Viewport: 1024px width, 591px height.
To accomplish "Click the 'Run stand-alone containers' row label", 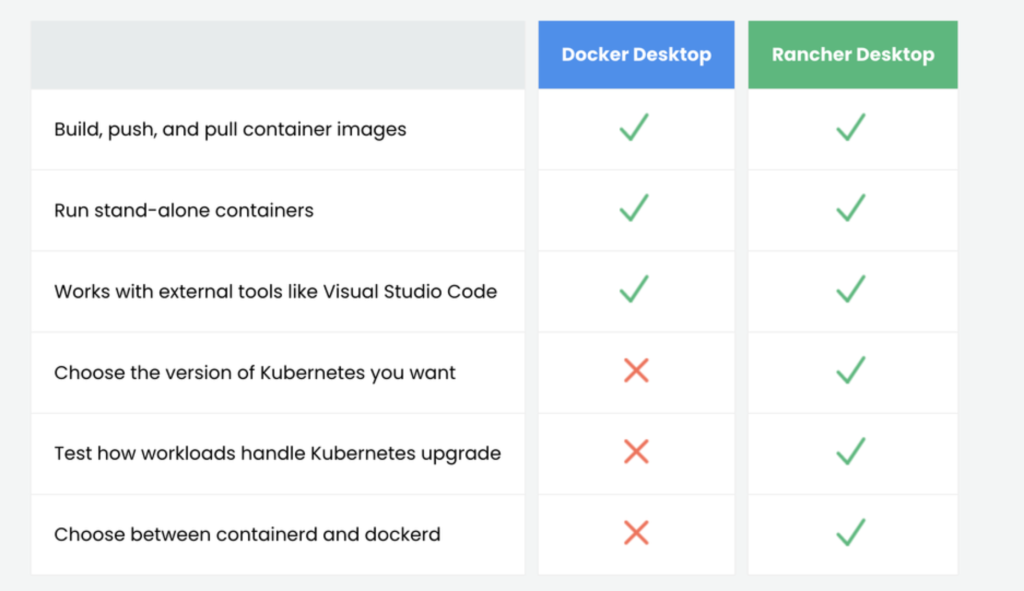I will [x=184, y=210].
